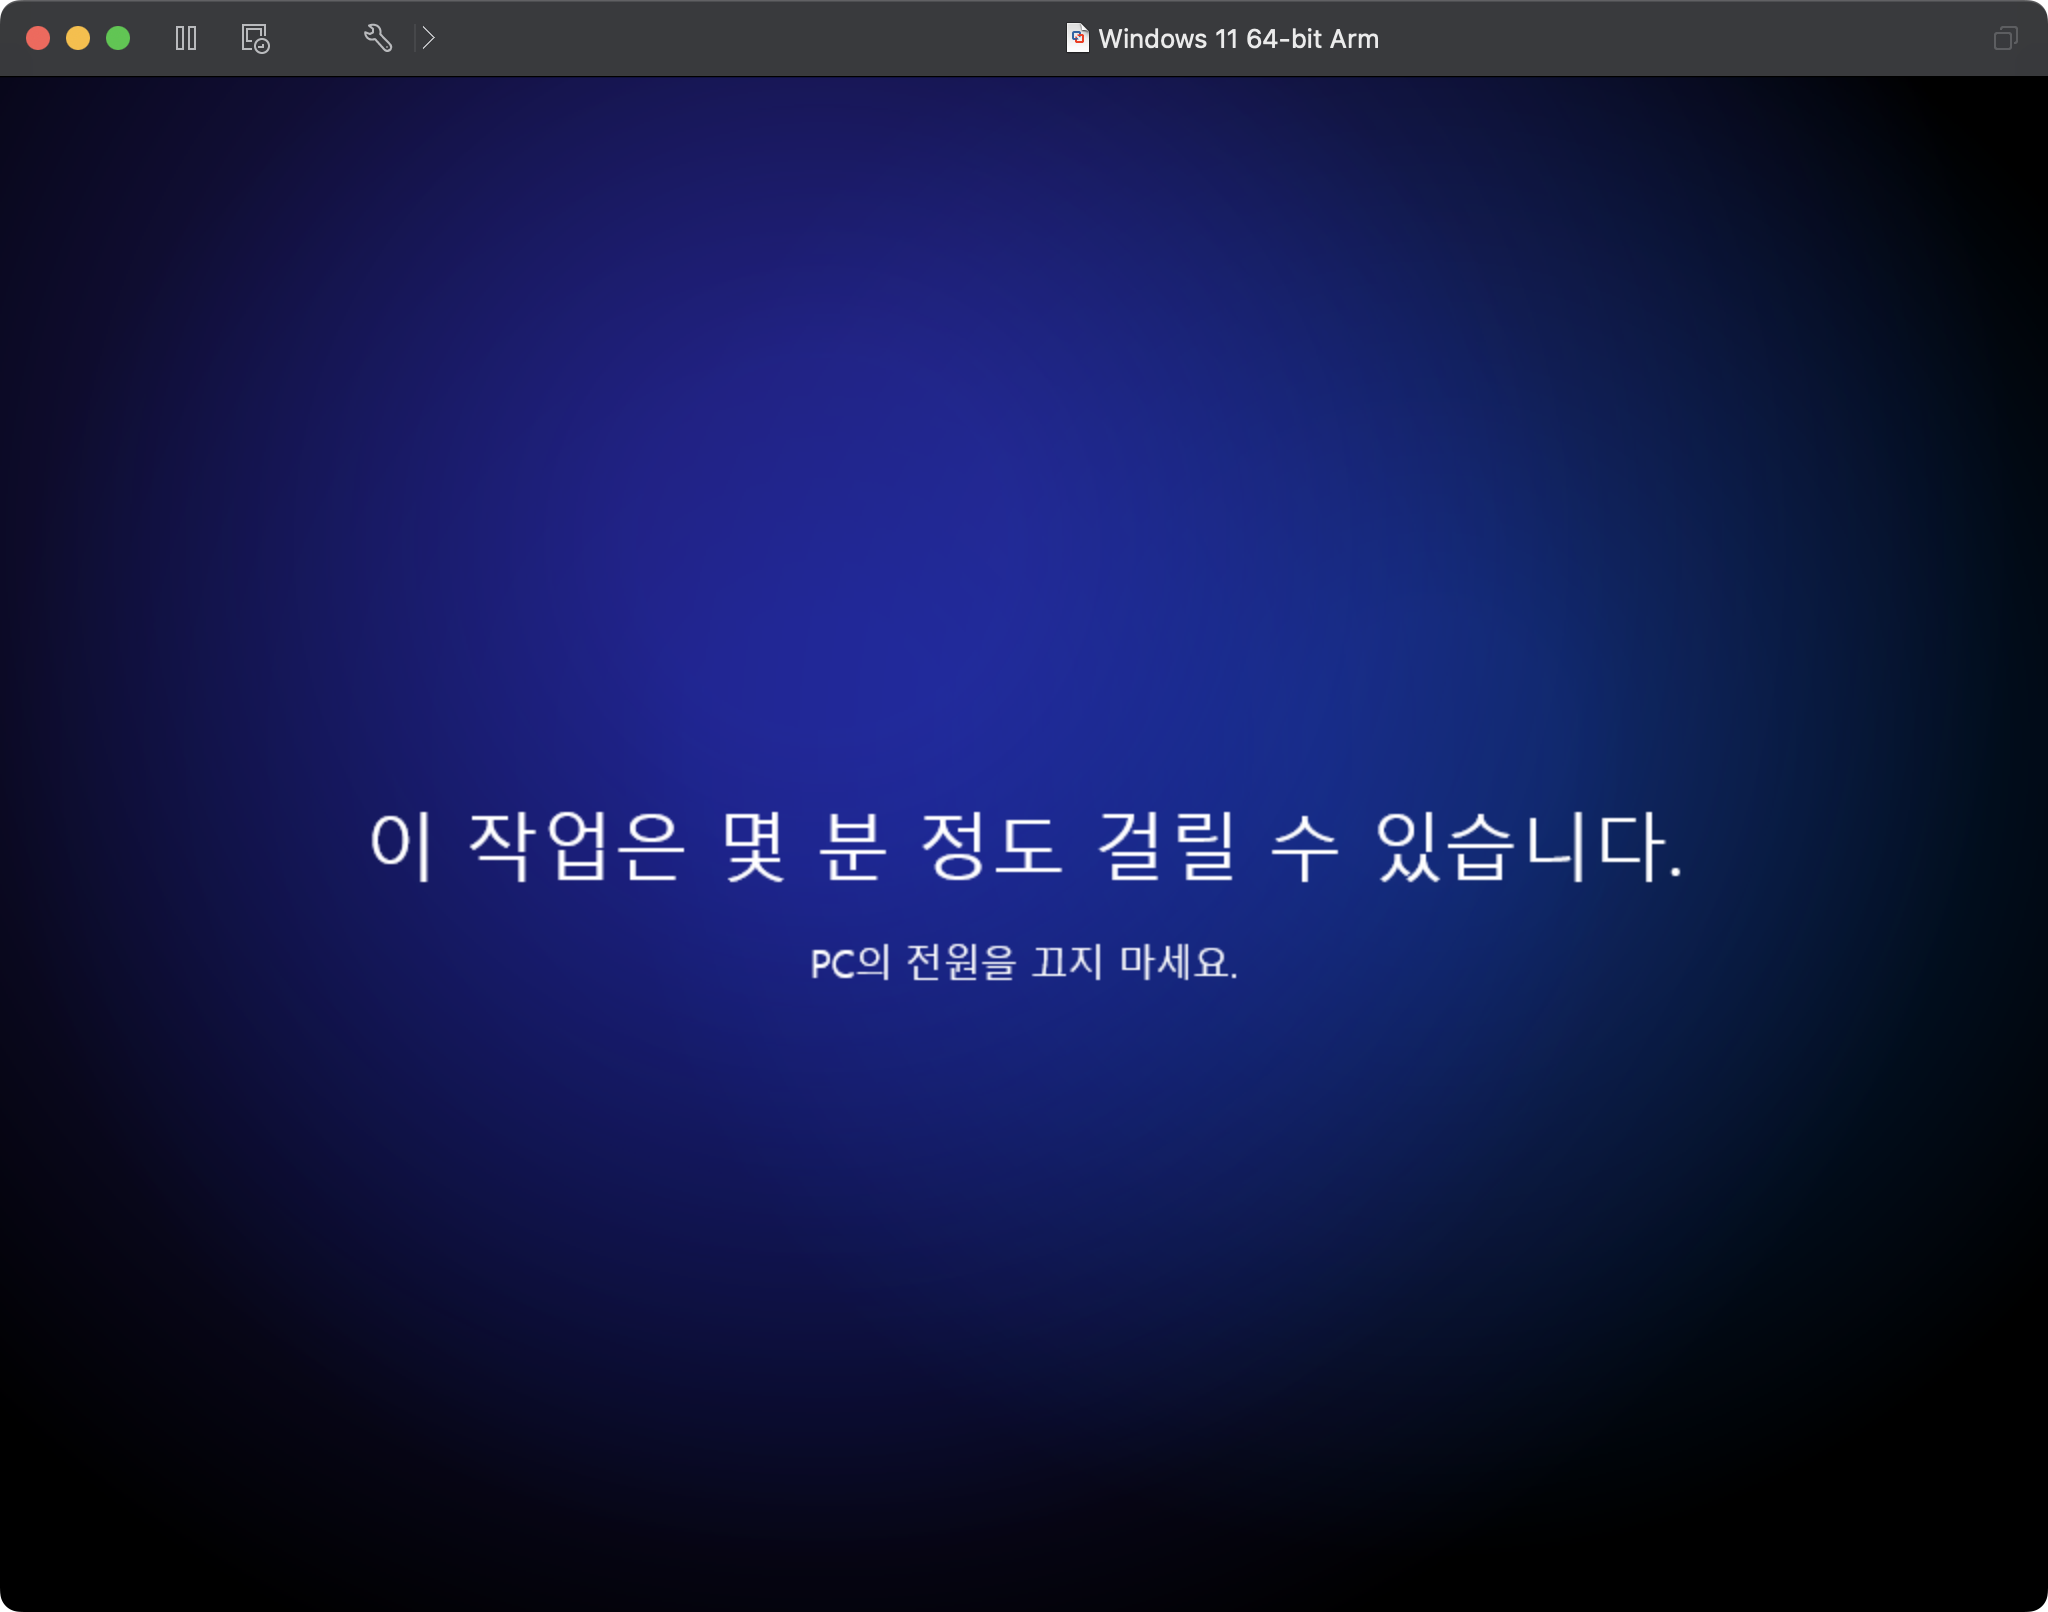Click the overlapping-windows icon at top right
The width and height of the screenshot is (2048, 1612).
(x=2005, y=39)
